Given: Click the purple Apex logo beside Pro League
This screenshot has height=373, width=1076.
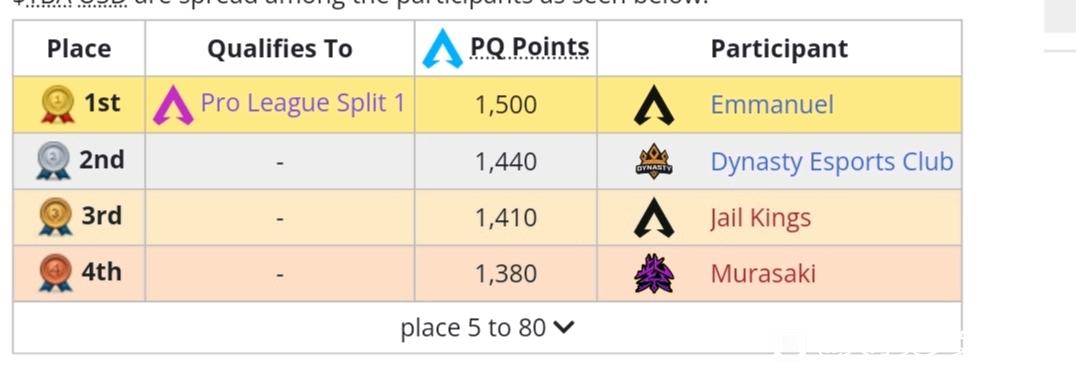Looking at the screenshot, I should 173,104.
